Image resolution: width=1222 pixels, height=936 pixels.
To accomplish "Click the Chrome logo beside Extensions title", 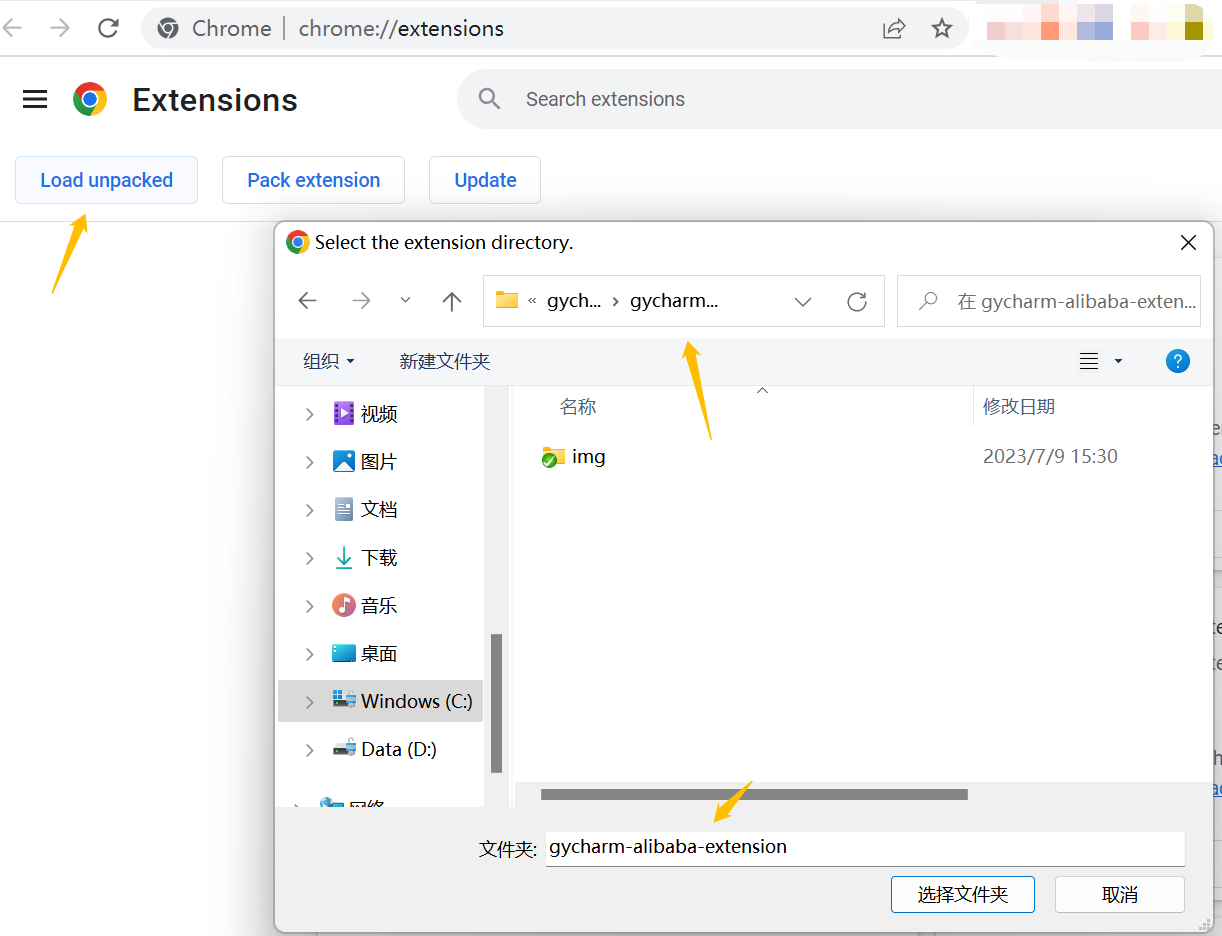I will click(x=90, y=99).
